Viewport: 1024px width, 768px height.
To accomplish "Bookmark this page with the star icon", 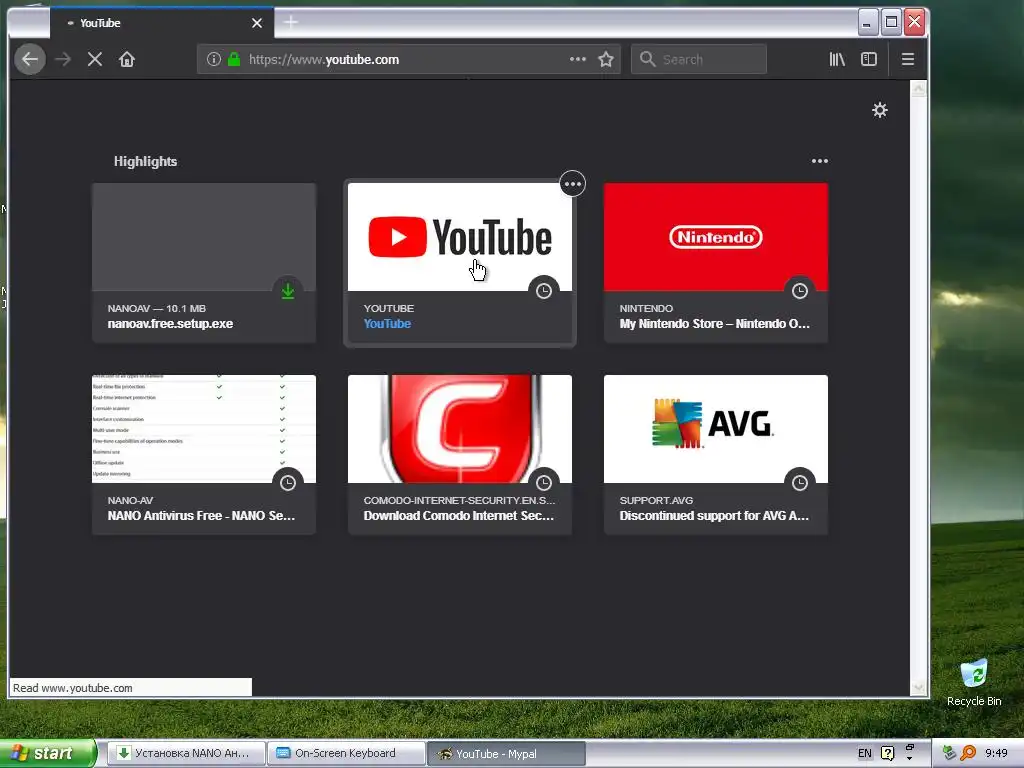I will (606, 59).
